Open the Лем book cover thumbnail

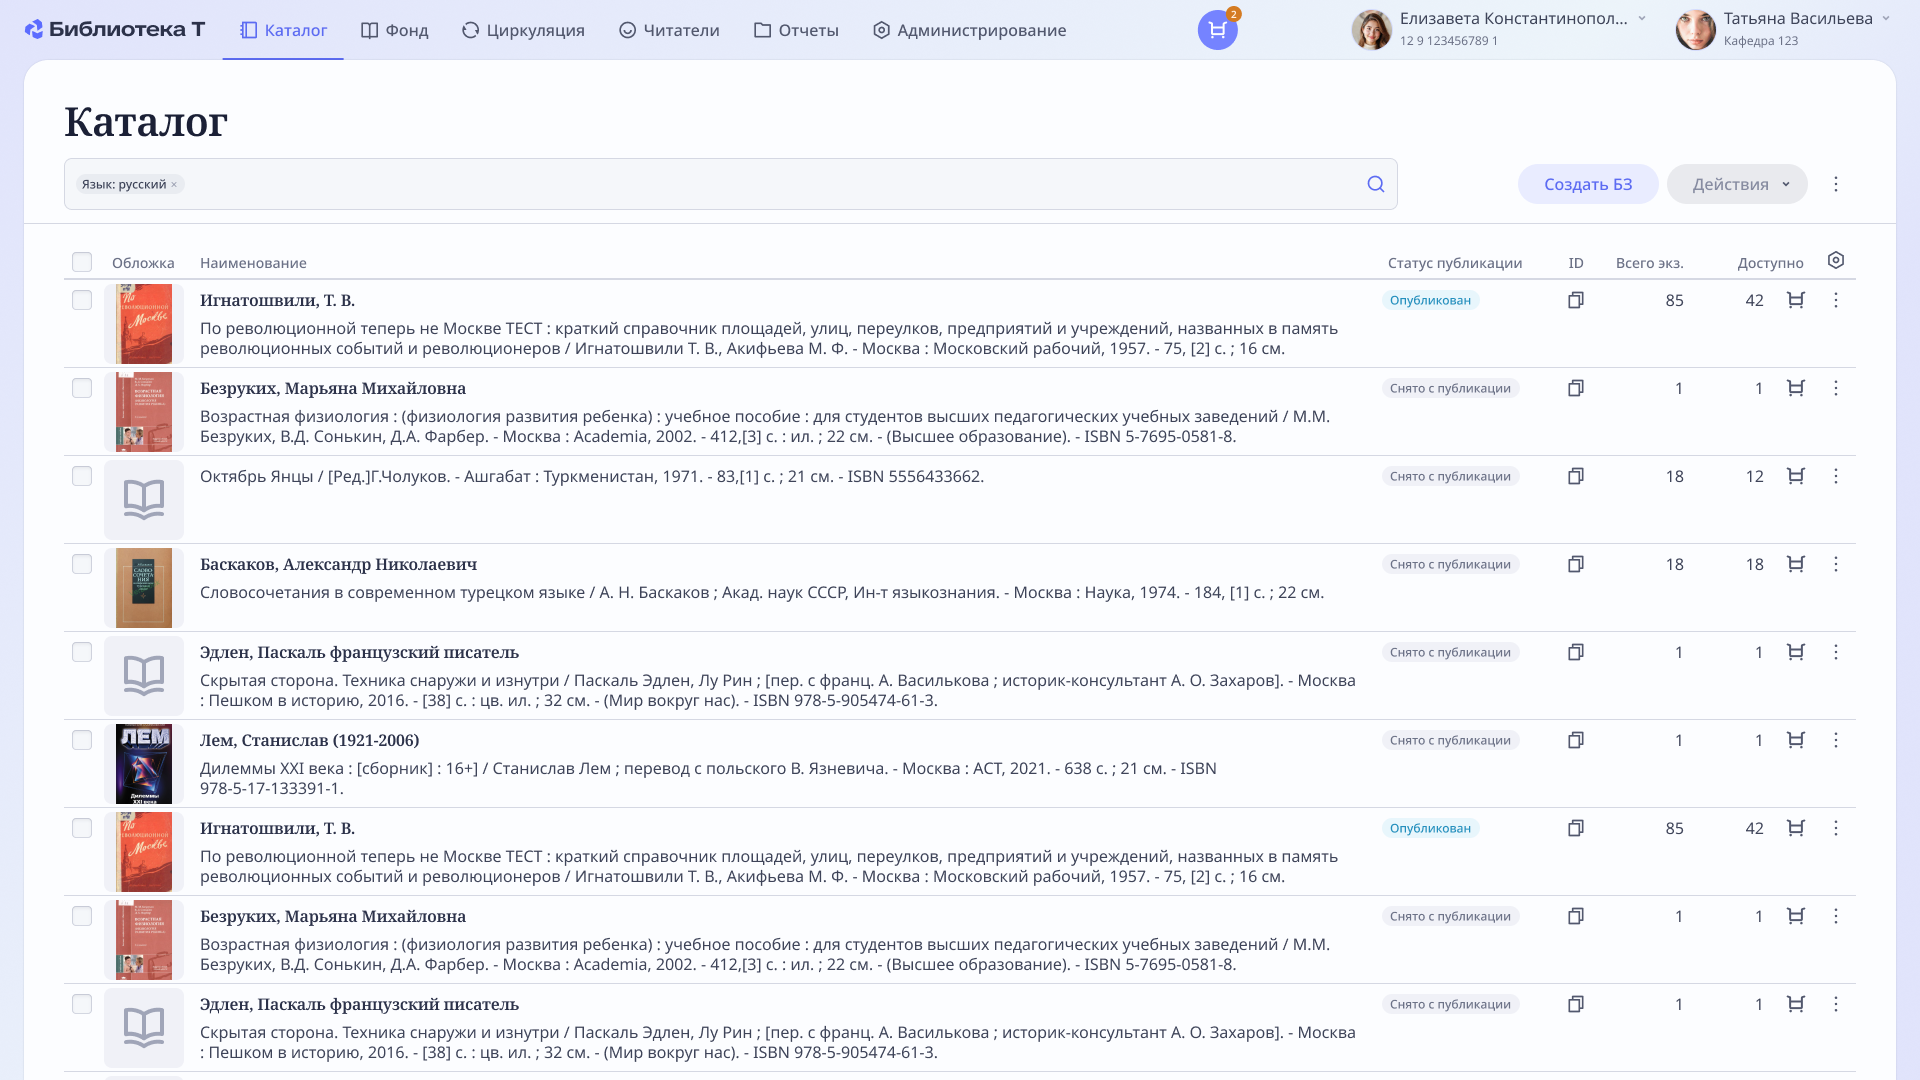(x=144, y=764)
